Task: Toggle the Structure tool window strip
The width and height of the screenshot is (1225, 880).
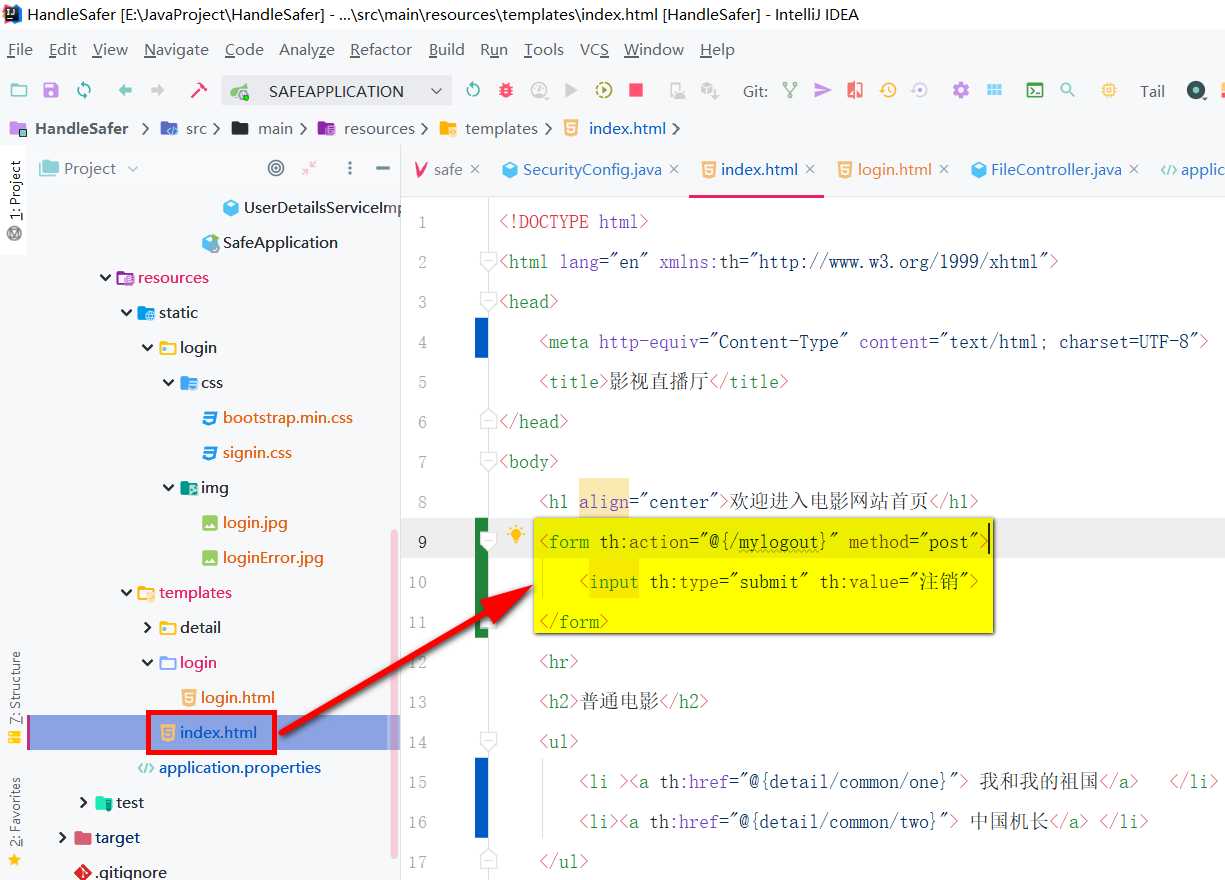Action: click(14, 697)
